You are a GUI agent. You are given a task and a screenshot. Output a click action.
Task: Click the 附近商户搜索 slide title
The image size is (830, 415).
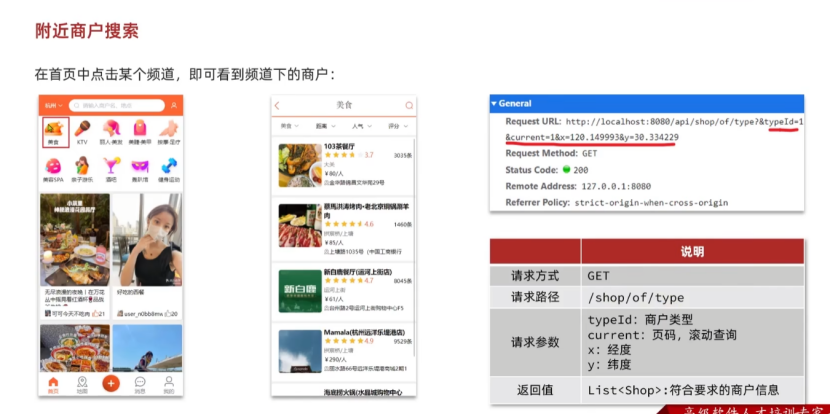tap(87, 31)
